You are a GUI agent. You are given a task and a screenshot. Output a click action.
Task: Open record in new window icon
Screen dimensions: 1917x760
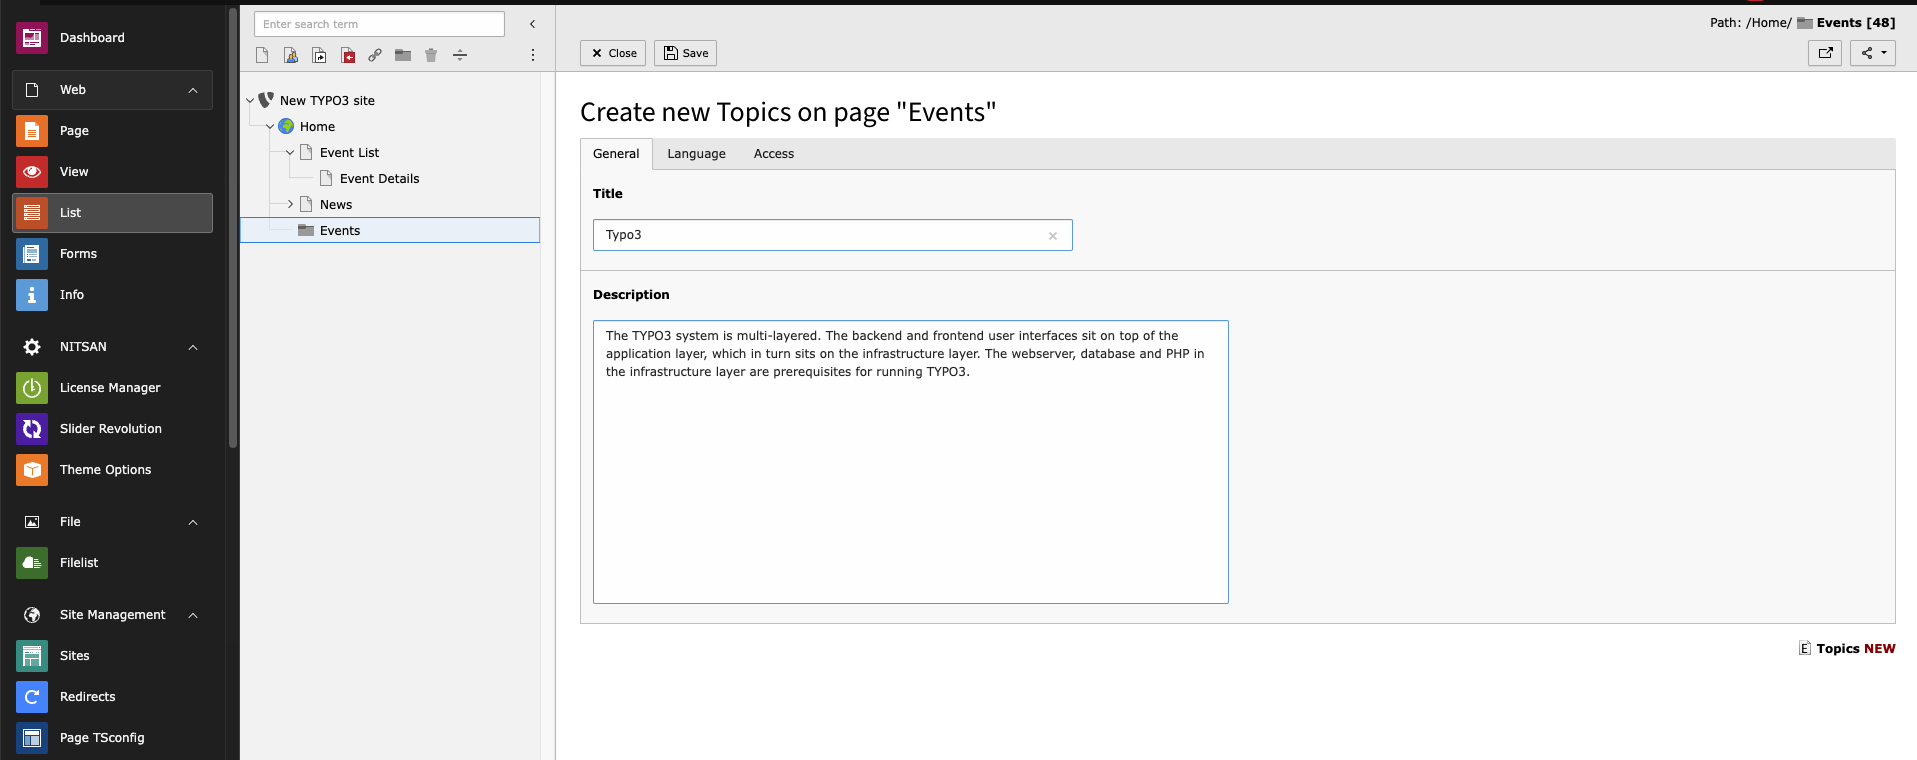[1825, 53]
